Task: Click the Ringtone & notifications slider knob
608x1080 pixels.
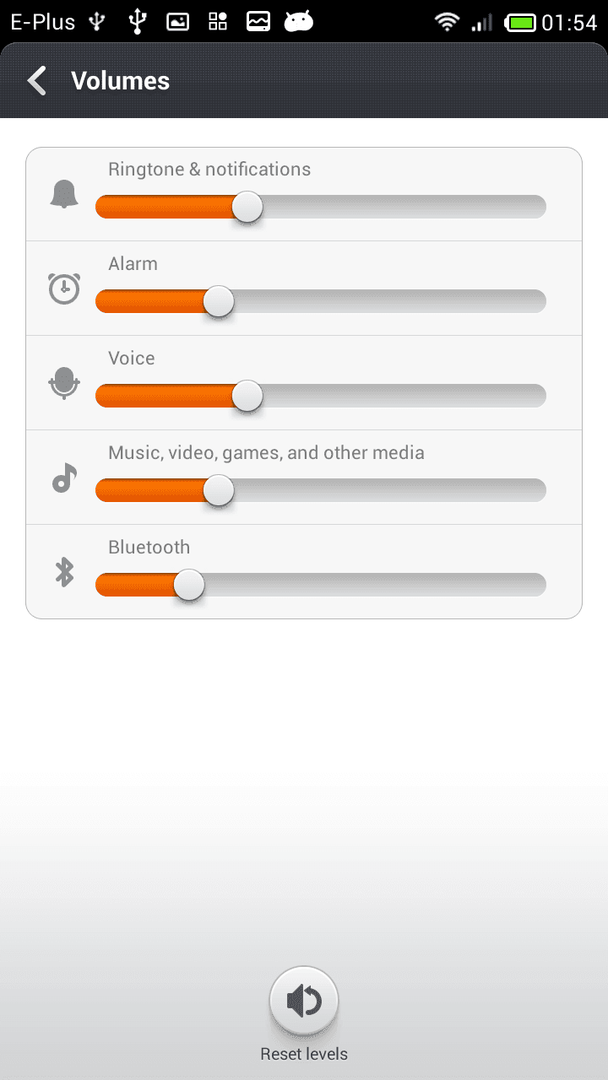Action: coord(247,207)
